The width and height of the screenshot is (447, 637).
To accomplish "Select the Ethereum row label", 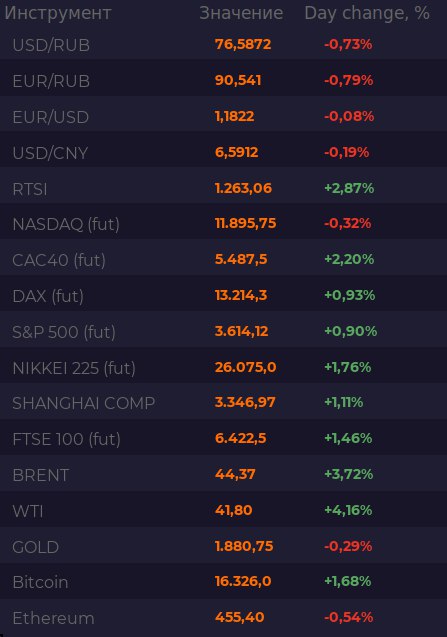I will coord(53,618).
